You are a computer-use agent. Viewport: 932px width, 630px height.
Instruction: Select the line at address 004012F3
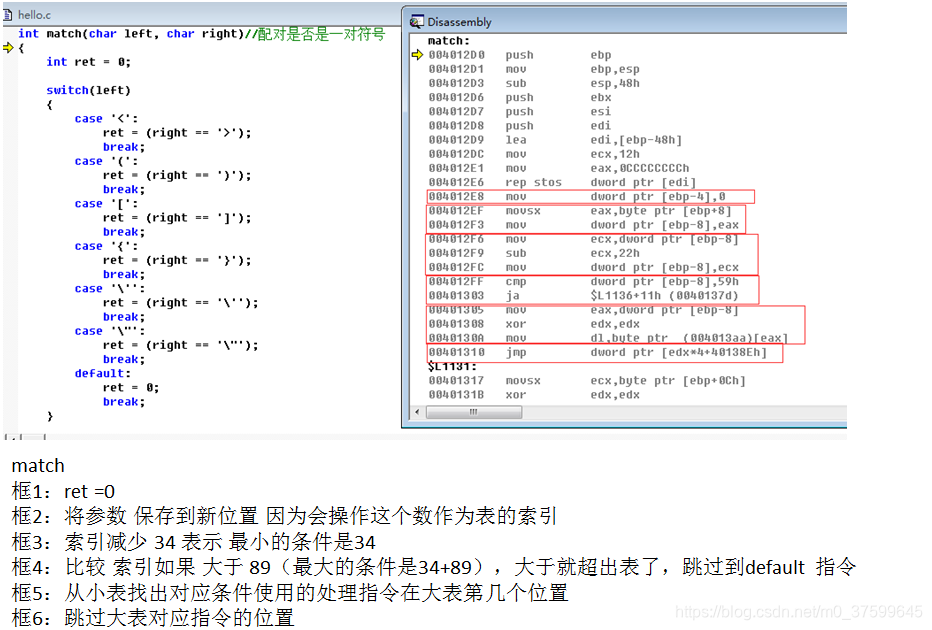pyautogui.click(x=584, y=225)
